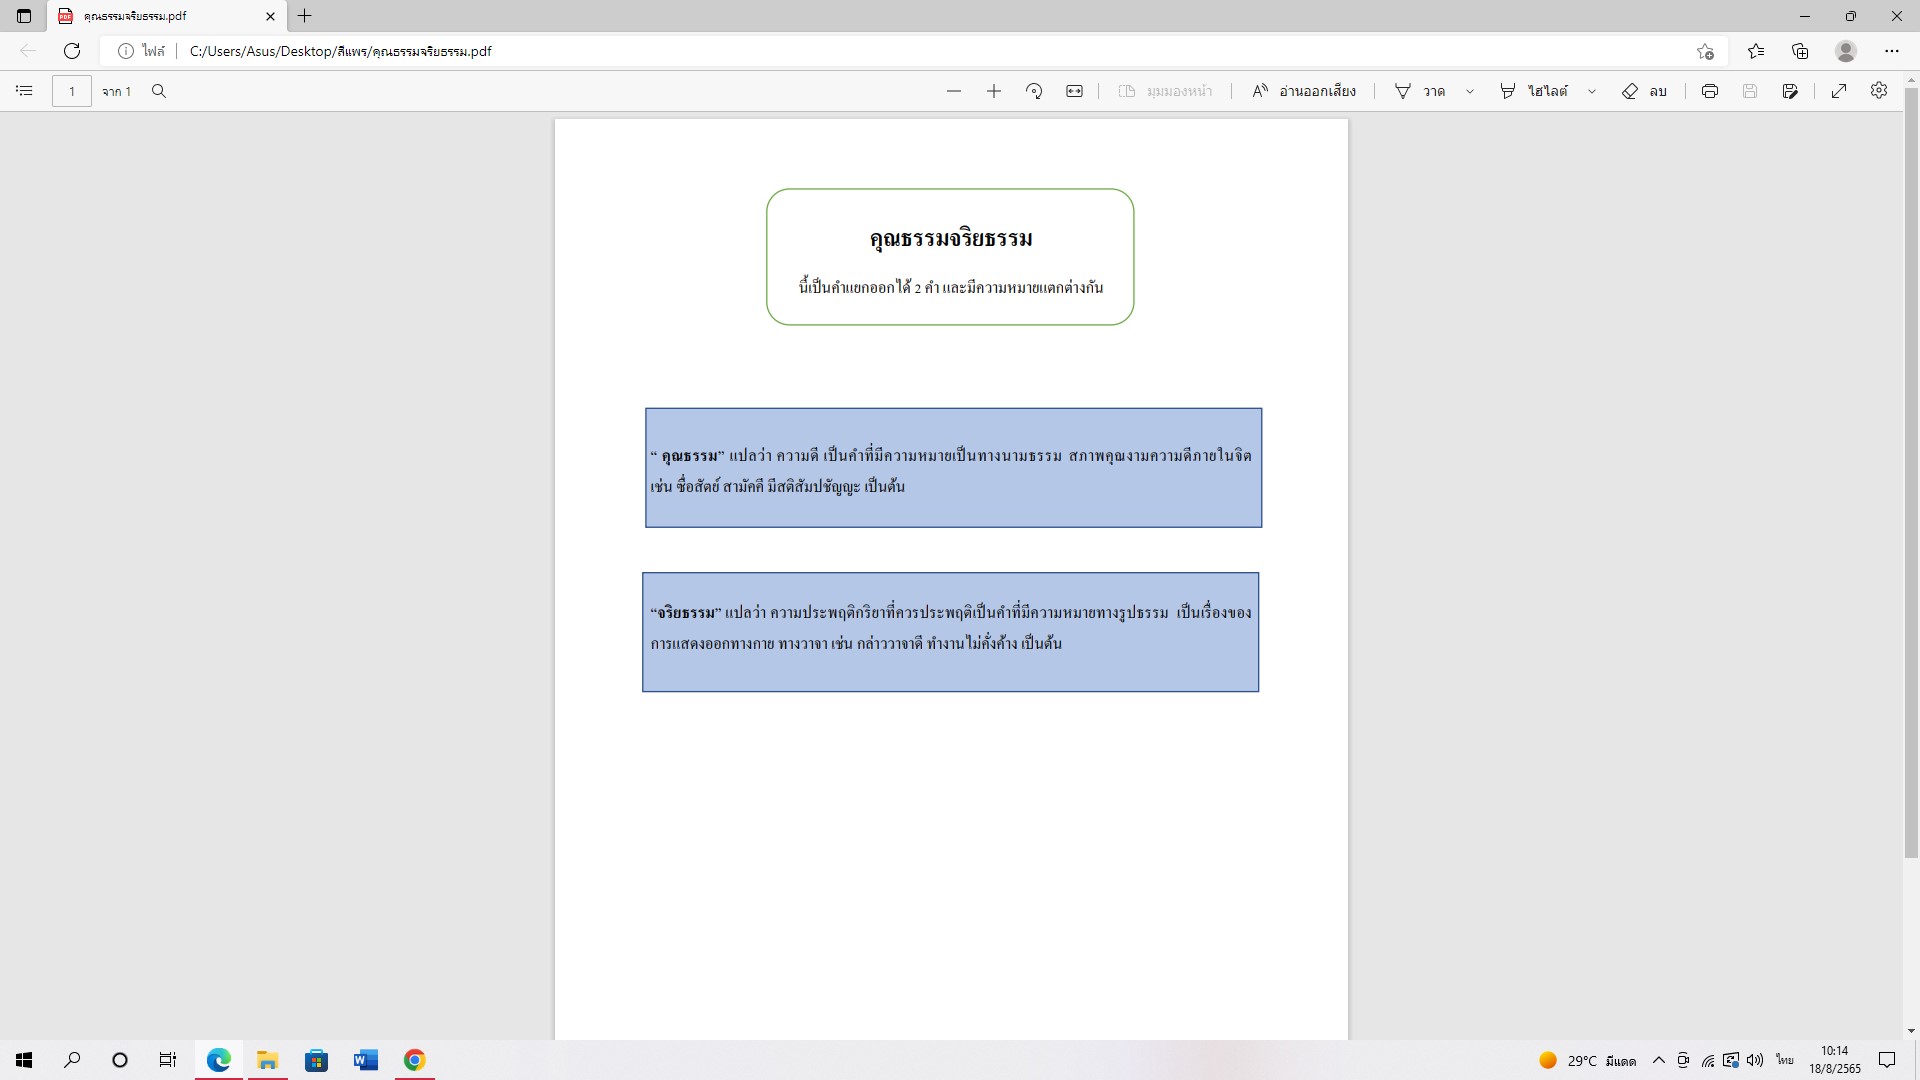
Task: Open a new browser tab
Action: (305, 16)
